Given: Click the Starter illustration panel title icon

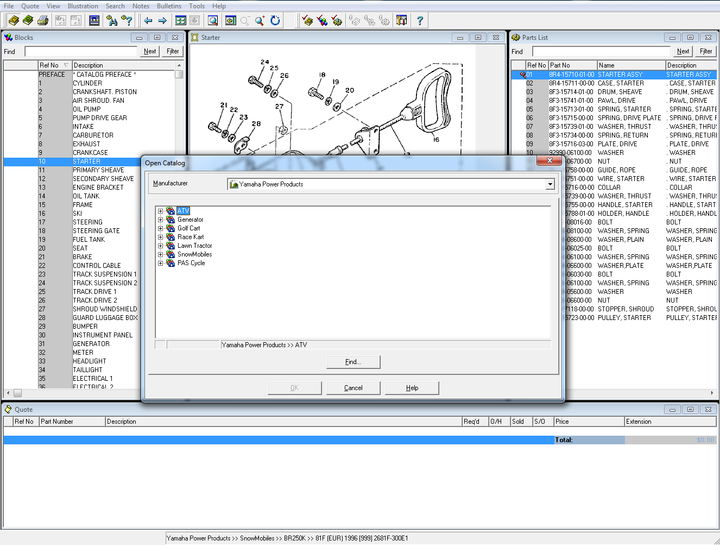Looking at the screenshot, I should (195, 38).
